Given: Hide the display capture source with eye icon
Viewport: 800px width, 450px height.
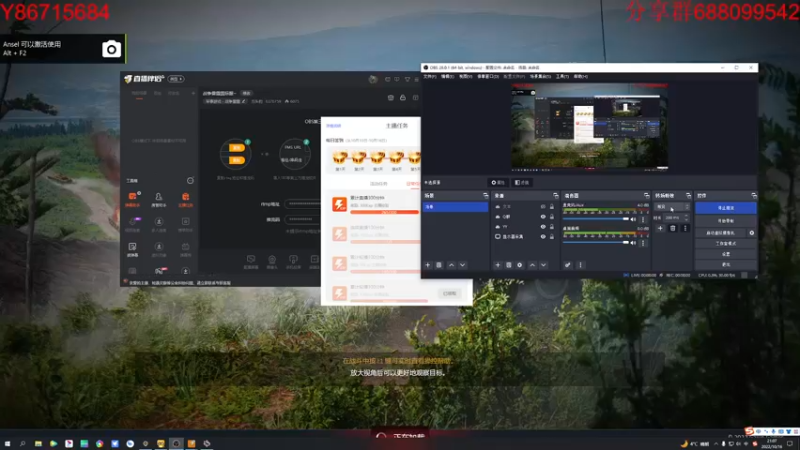Looking at the screenshot, I should pyautogui.click(x=543, y=237).
